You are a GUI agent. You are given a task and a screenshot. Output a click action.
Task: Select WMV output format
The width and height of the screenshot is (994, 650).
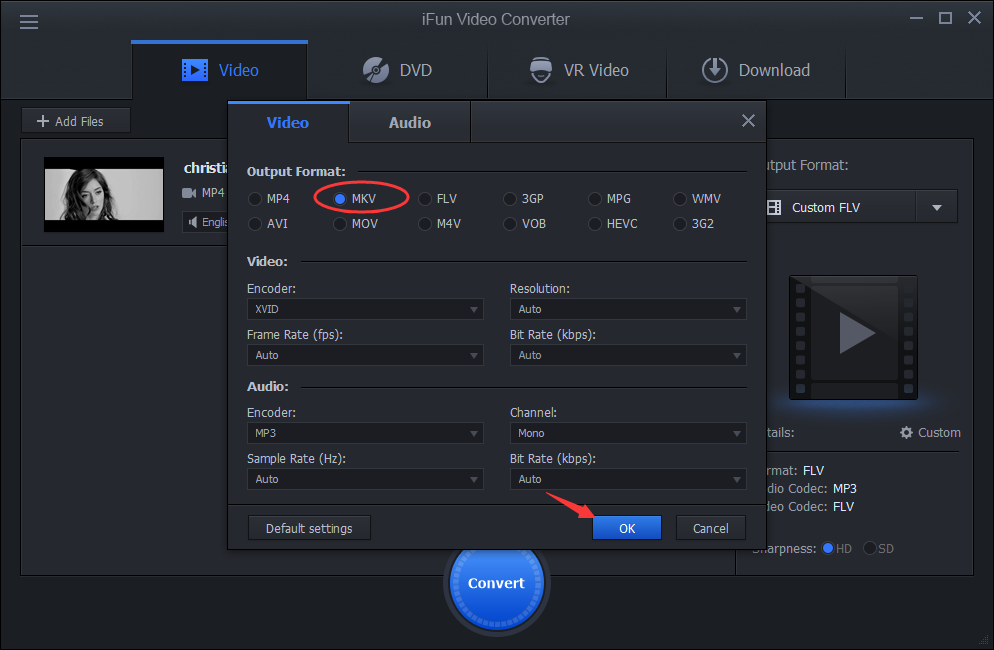(697, 198)
